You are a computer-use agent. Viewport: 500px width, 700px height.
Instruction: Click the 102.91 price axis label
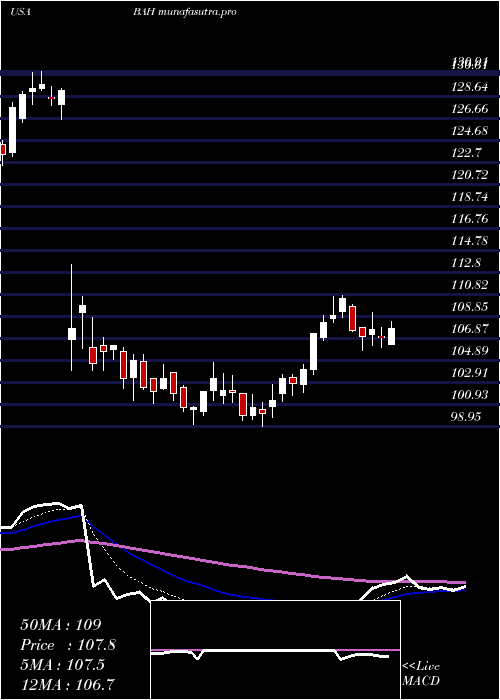(x=470, y=373)
